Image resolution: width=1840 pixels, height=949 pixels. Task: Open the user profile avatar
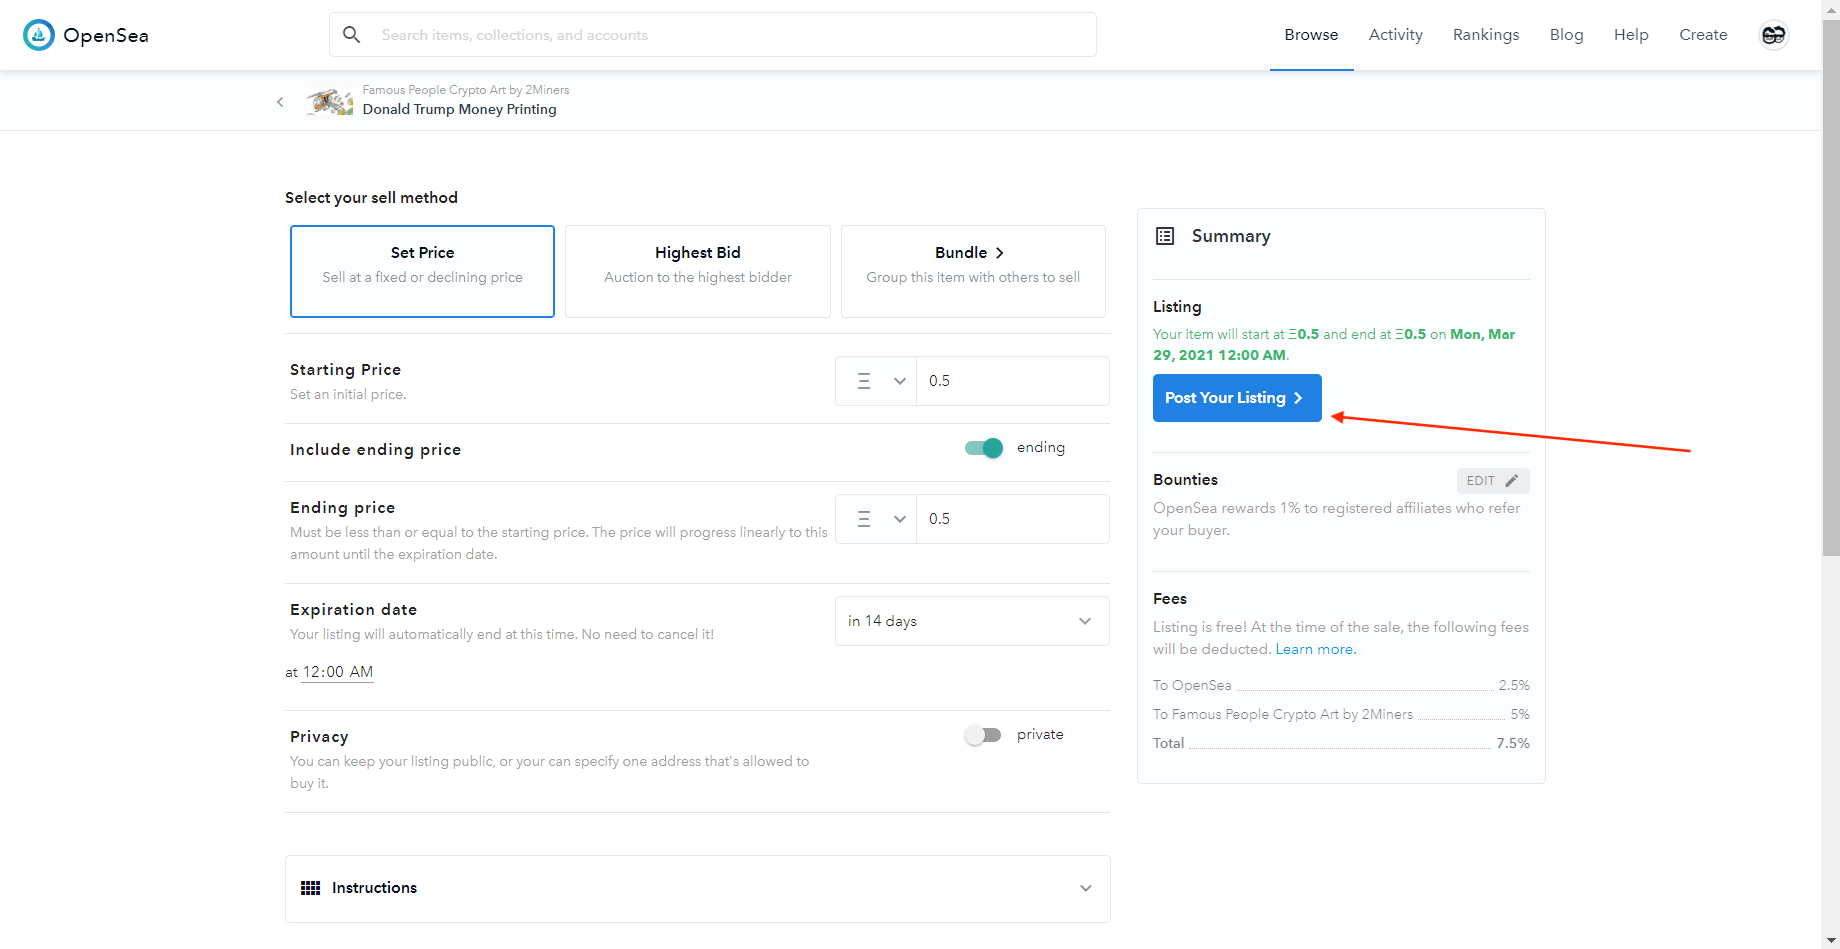click(x=1773, y=35)
